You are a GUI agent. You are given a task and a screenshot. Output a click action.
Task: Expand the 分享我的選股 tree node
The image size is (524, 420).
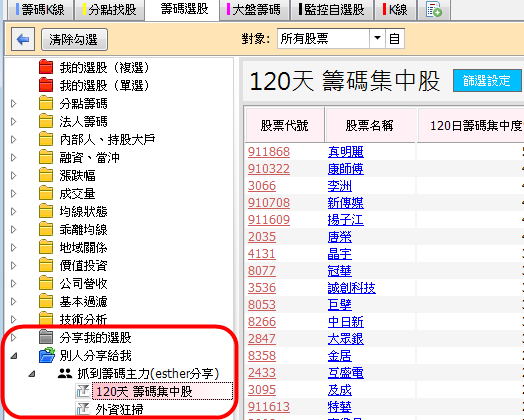[14, 338]
